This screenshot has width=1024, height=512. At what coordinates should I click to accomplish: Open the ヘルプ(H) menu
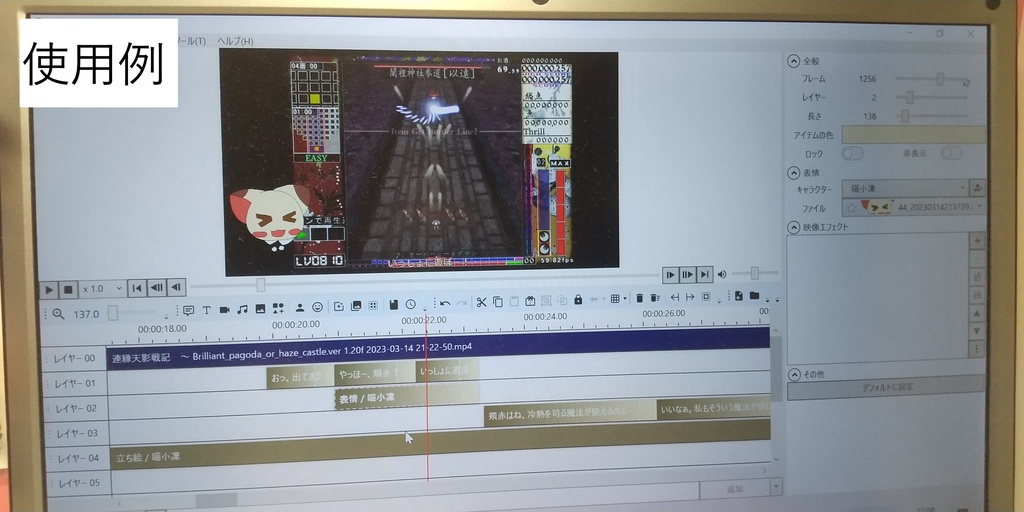point(235,41)
